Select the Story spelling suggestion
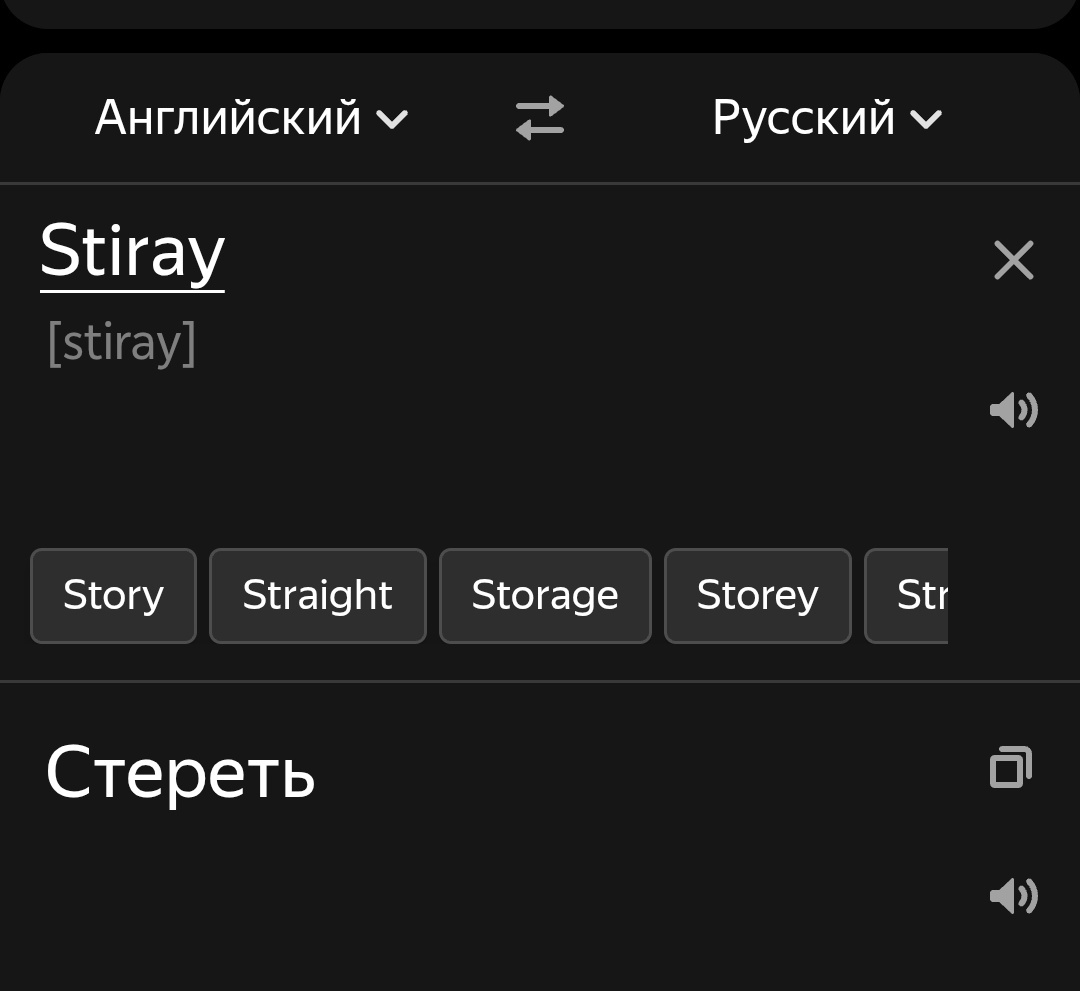The image size is (1080, 991). (x=113, y=595)
